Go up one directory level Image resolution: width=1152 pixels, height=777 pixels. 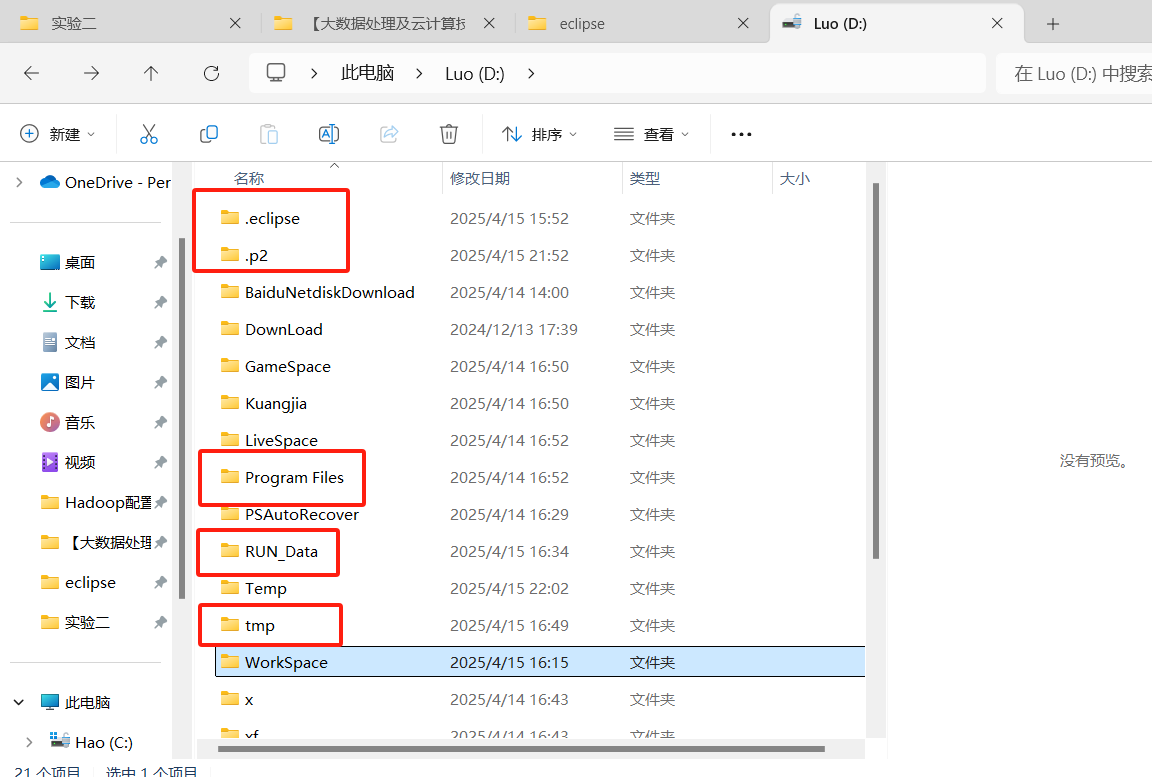pos(151,73)
